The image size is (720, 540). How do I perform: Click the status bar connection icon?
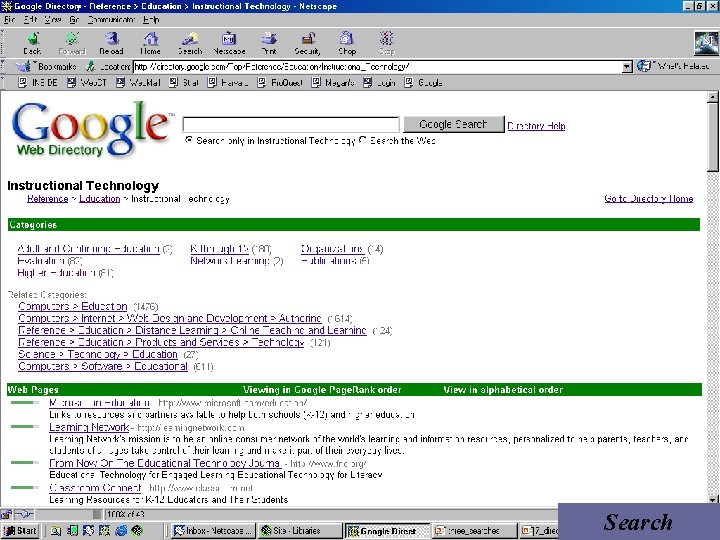(24, 514)
